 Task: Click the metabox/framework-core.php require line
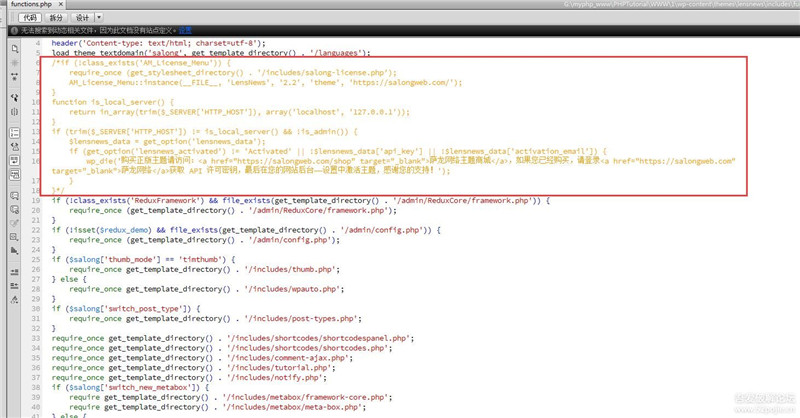point(231,398)
